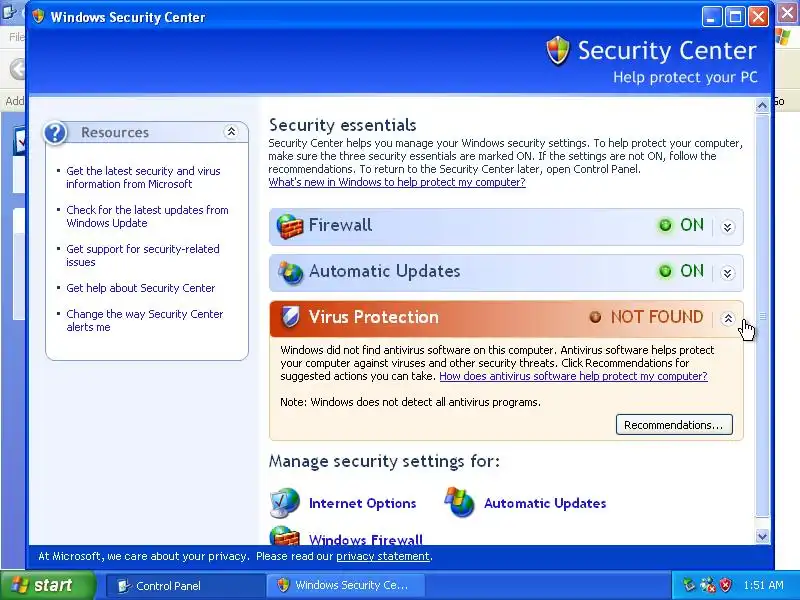The width and height of the screenshot is (800, 600).
Task: Click the Firewall section title text
Action: click(340, 225)
